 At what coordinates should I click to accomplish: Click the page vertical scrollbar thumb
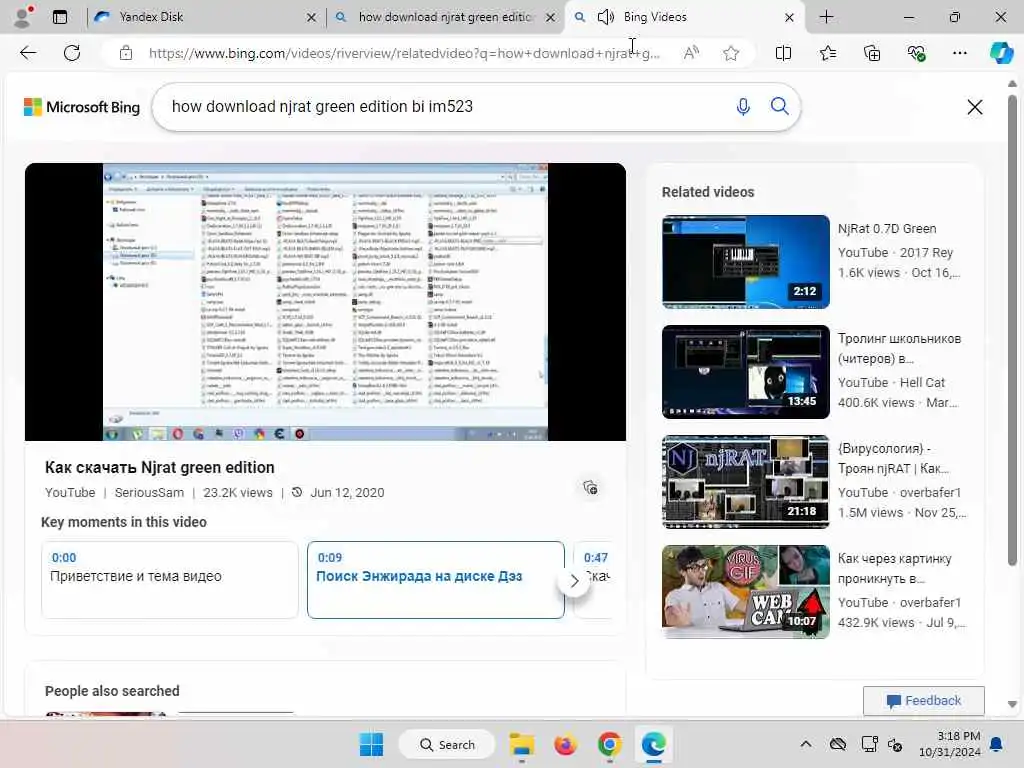coord(1012,330)
